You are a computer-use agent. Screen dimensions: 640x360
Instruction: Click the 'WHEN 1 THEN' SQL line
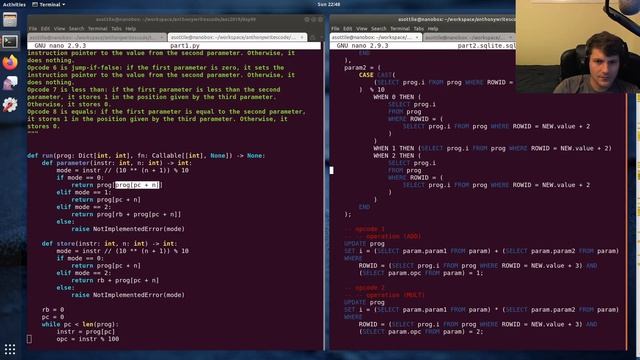click(x=492, y=149)
